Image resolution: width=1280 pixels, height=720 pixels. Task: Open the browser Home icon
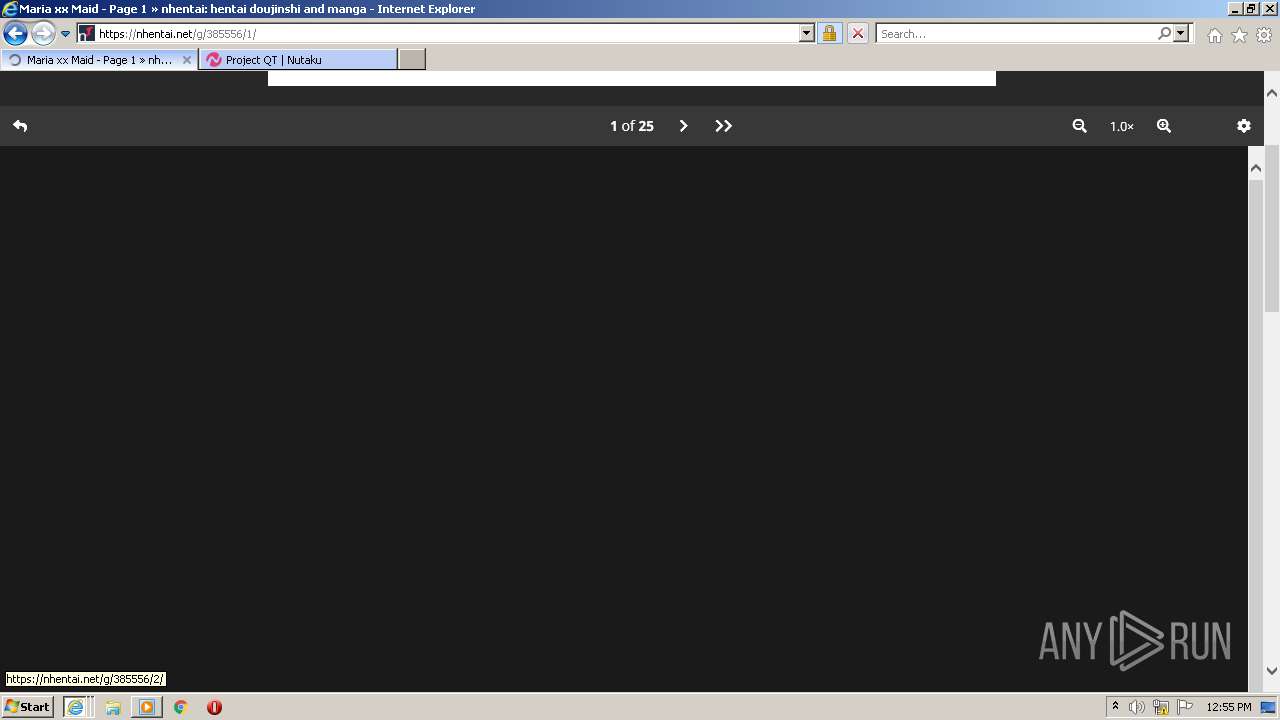tap(1214, 35)
